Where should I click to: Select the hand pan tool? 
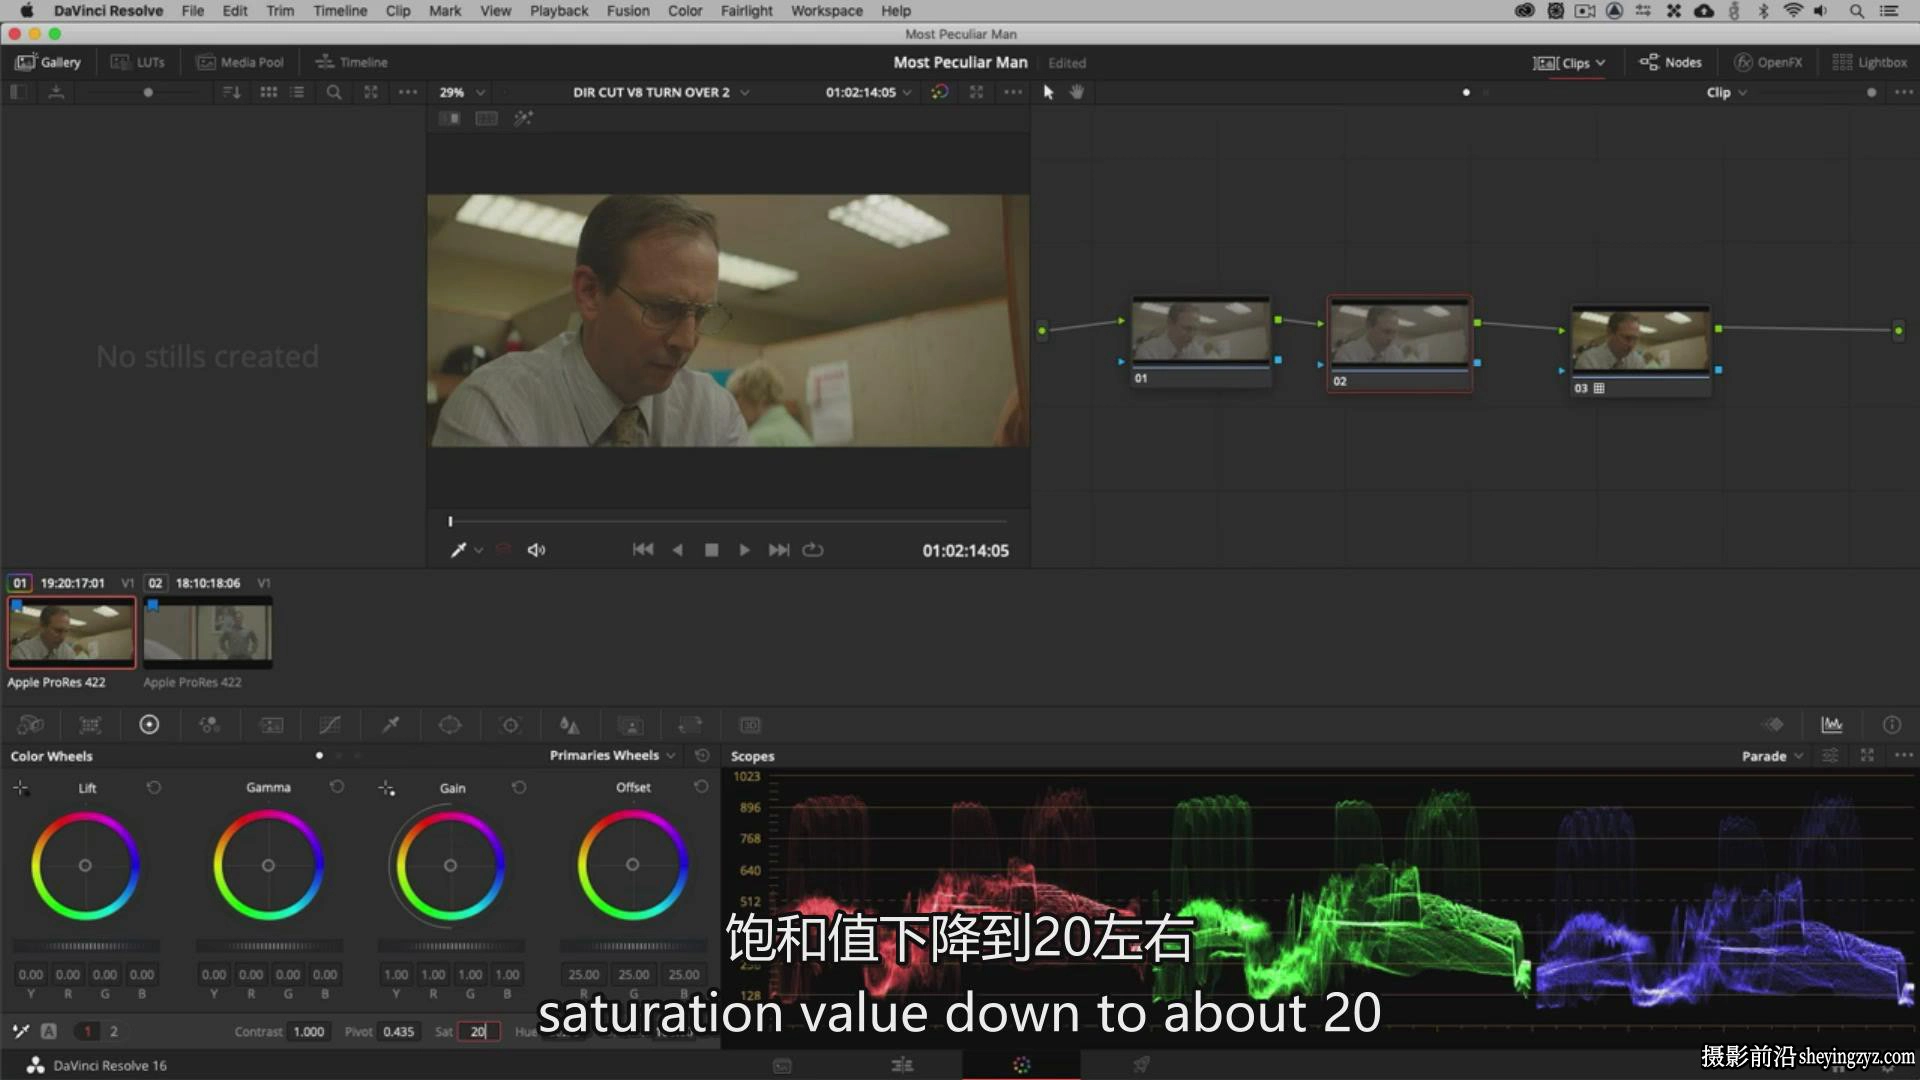1077,92
